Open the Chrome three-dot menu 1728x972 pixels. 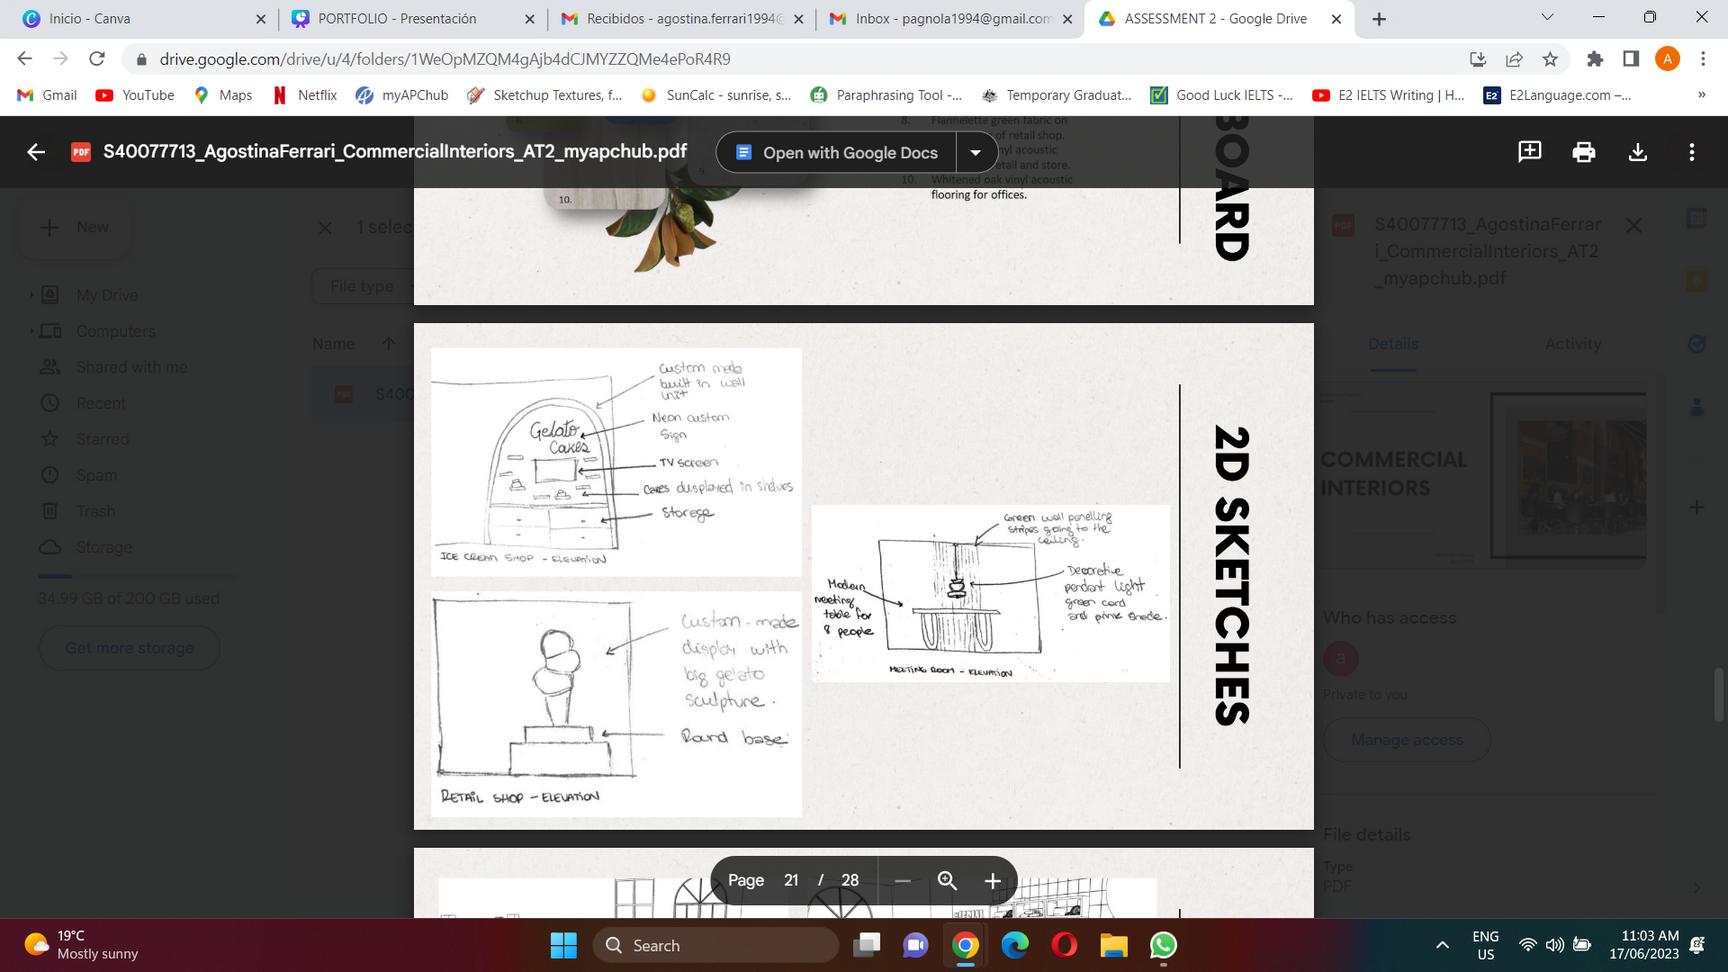[1703, 59]
